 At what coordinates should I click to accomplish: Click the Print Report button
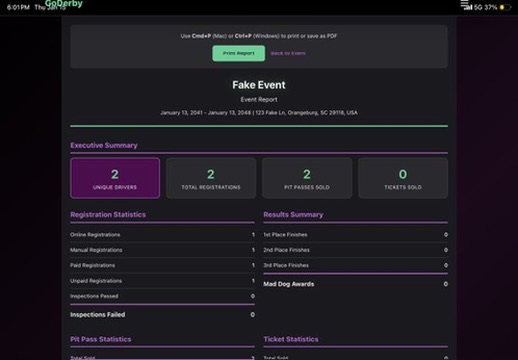click(x=239, y=53)
